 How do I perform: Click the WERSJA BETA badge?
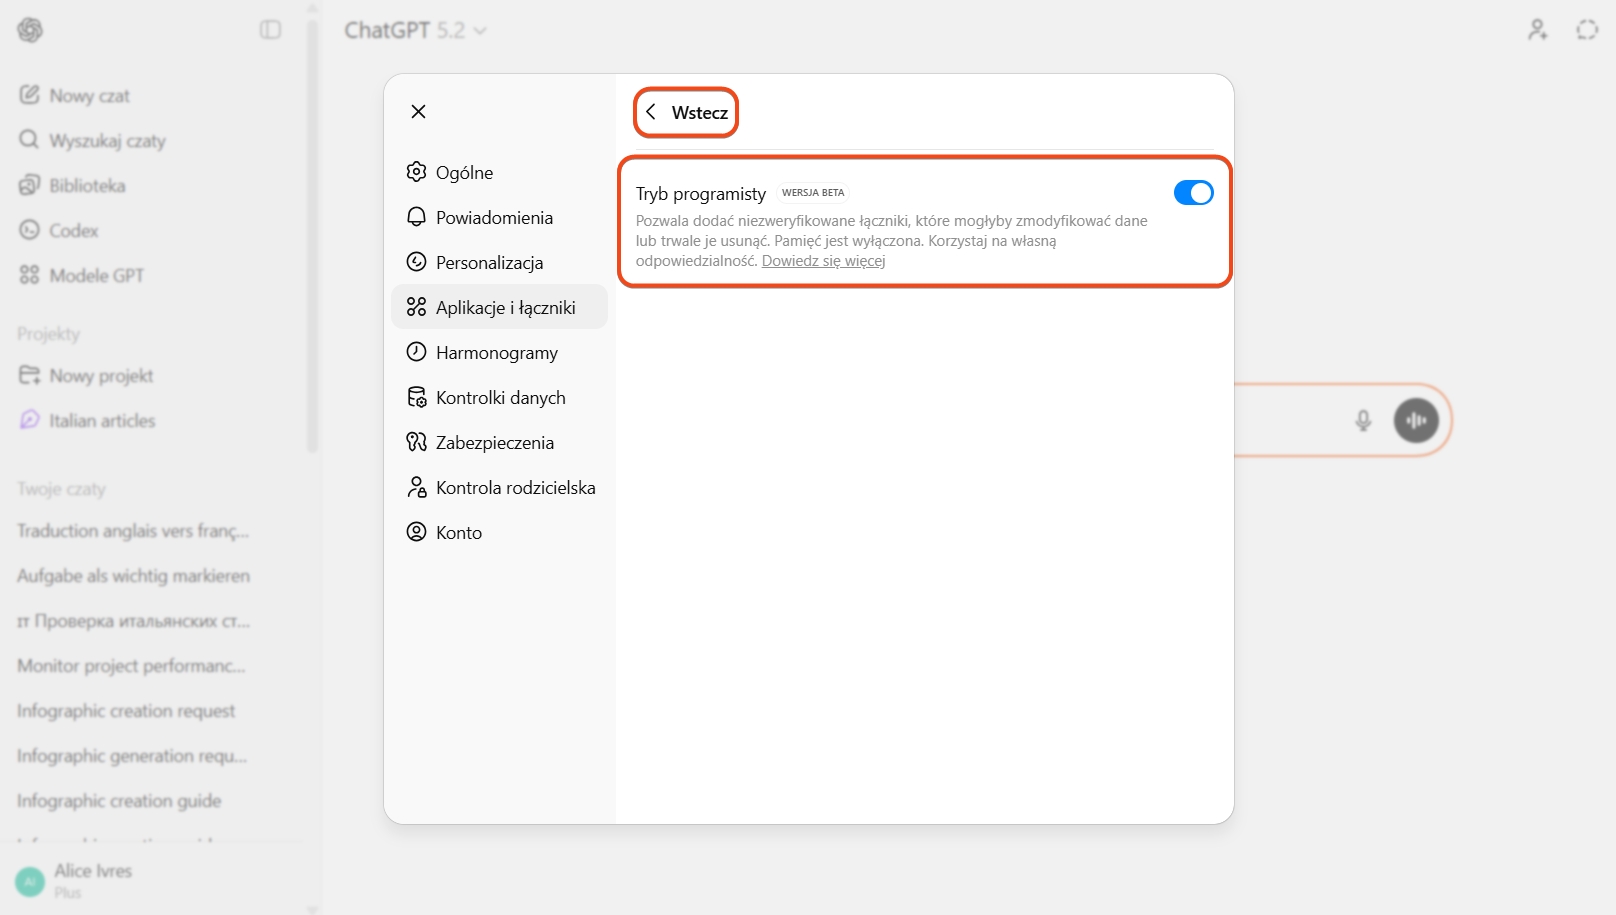(813, 193)
